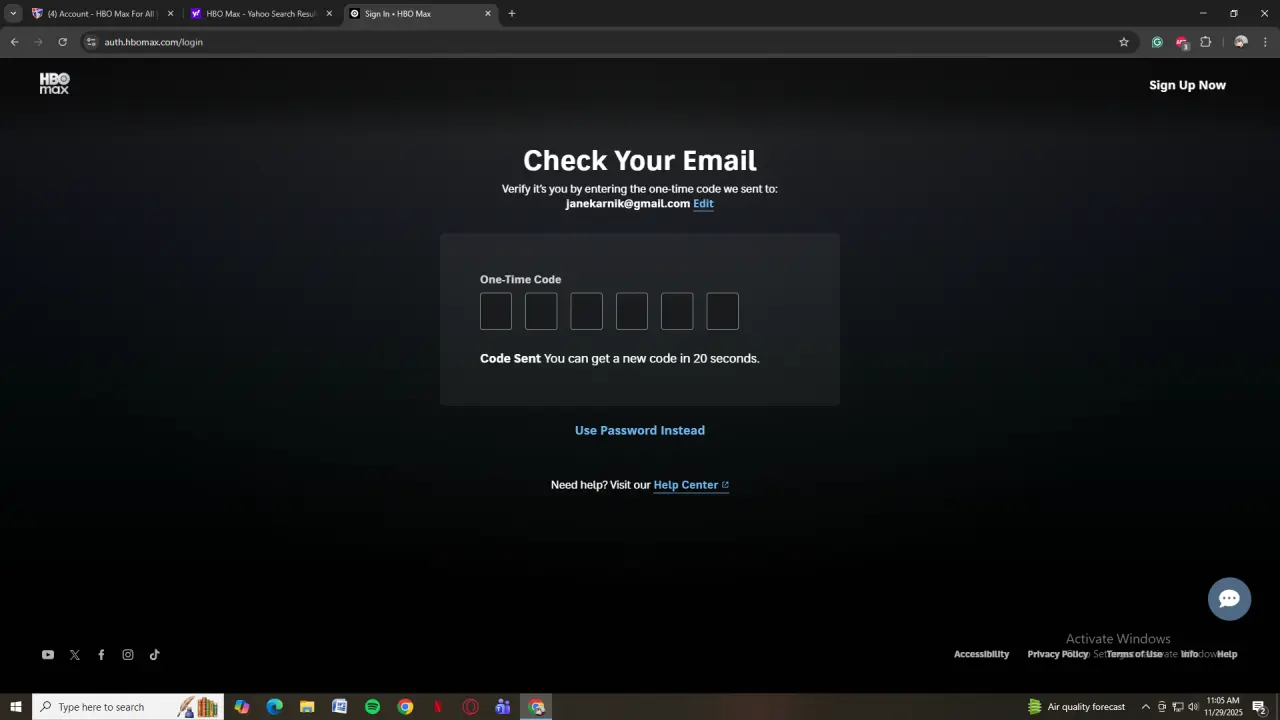
Task: Open the Accessibility footer link
Action: [x=981, y=654]
